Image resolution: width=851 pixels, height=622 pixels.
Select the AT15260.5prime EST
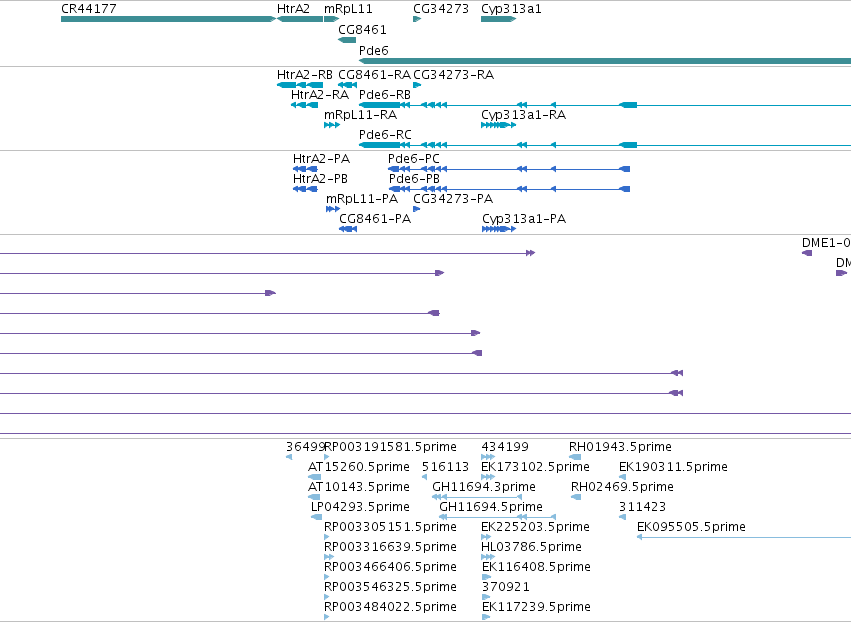(x=314, y=477)
